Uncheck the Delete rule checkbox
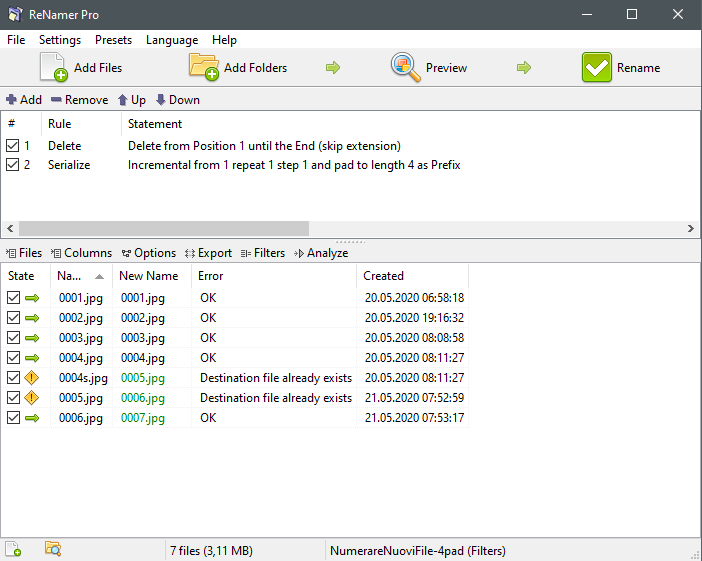 (13, 146)
